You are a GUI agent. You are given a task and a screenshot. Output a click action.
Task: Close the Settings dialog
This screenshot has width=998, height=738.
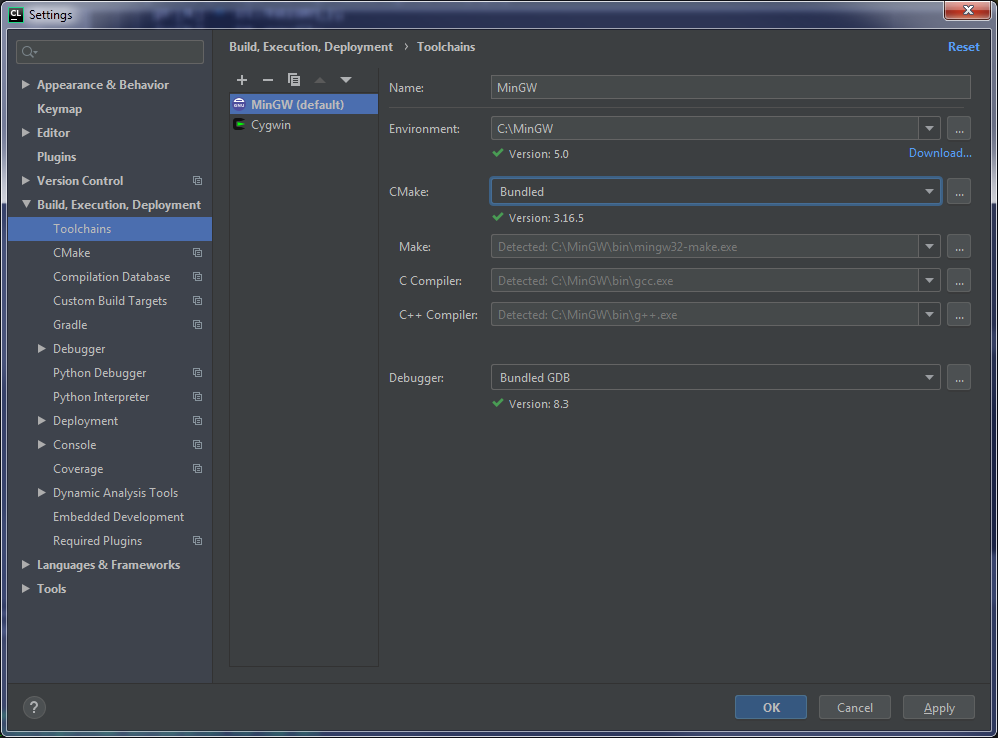pyautogui.click(x=967, y=10)
